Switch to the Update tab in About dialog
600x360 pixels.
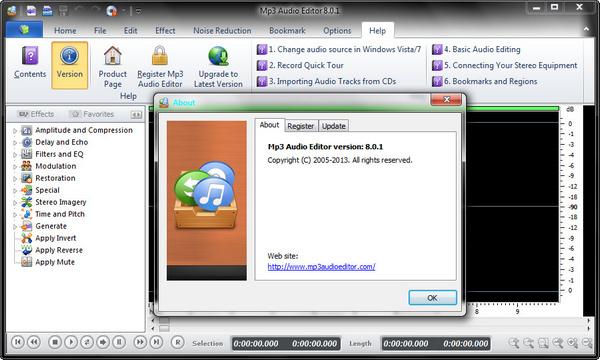(x=333, y=126)
